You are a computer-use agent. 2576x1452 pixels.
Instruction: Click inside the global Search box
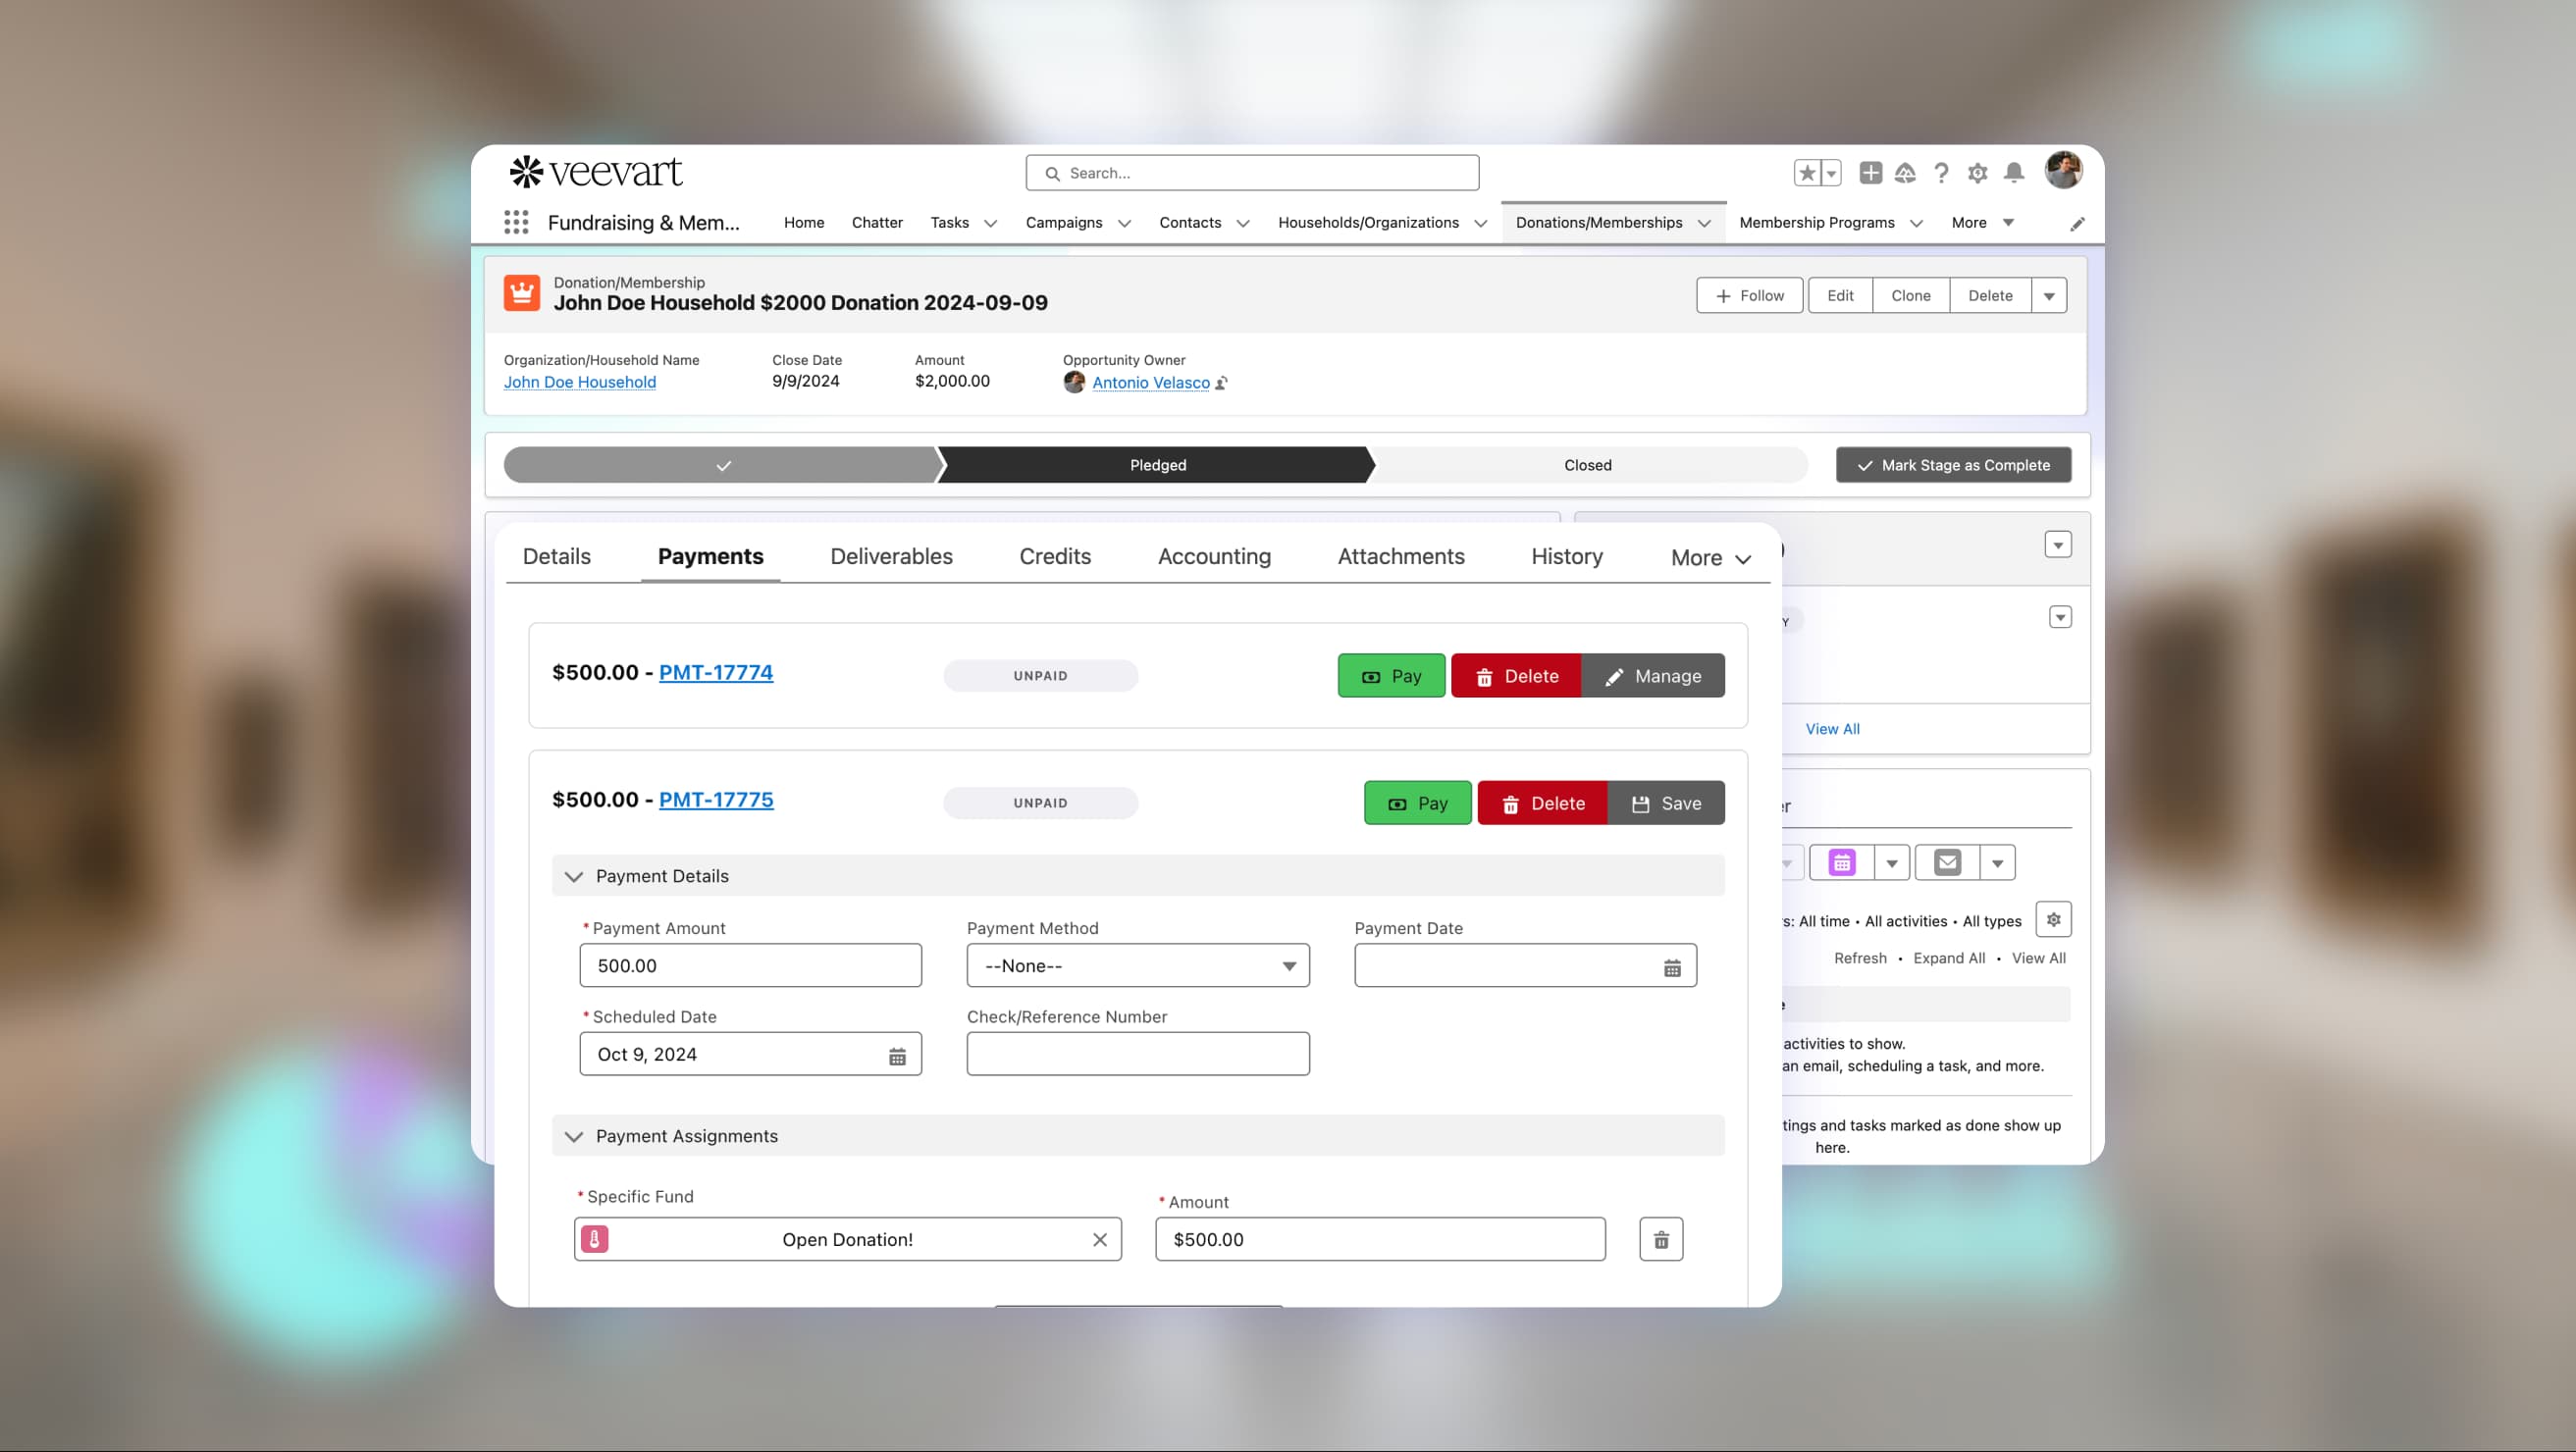click(x=1251, y=172)
